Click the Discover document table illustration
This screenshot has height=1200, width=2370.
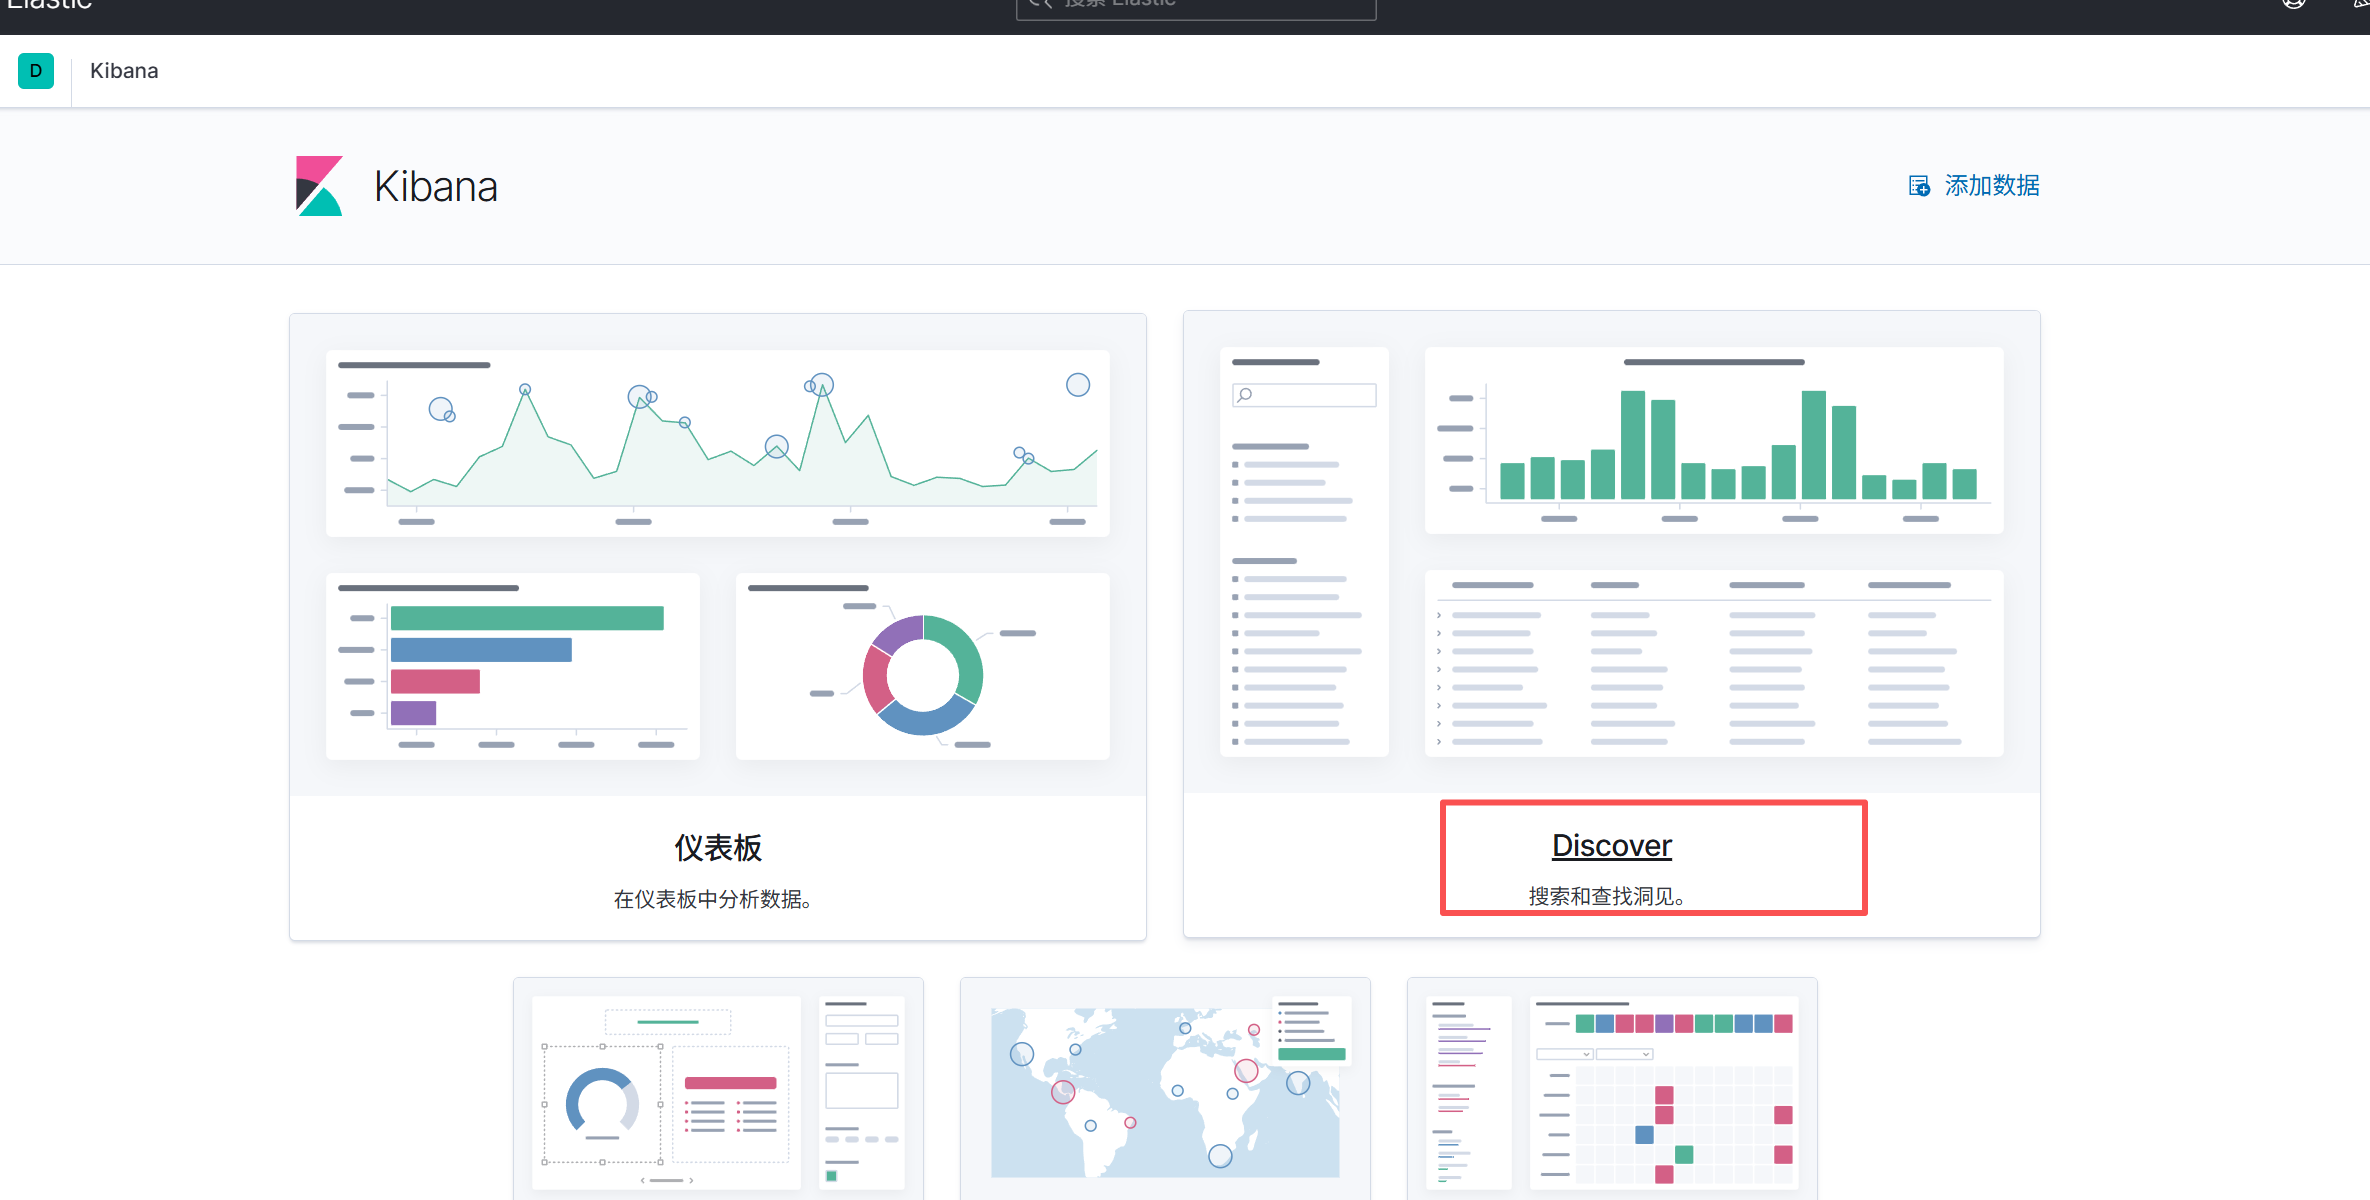point(1713,663)
